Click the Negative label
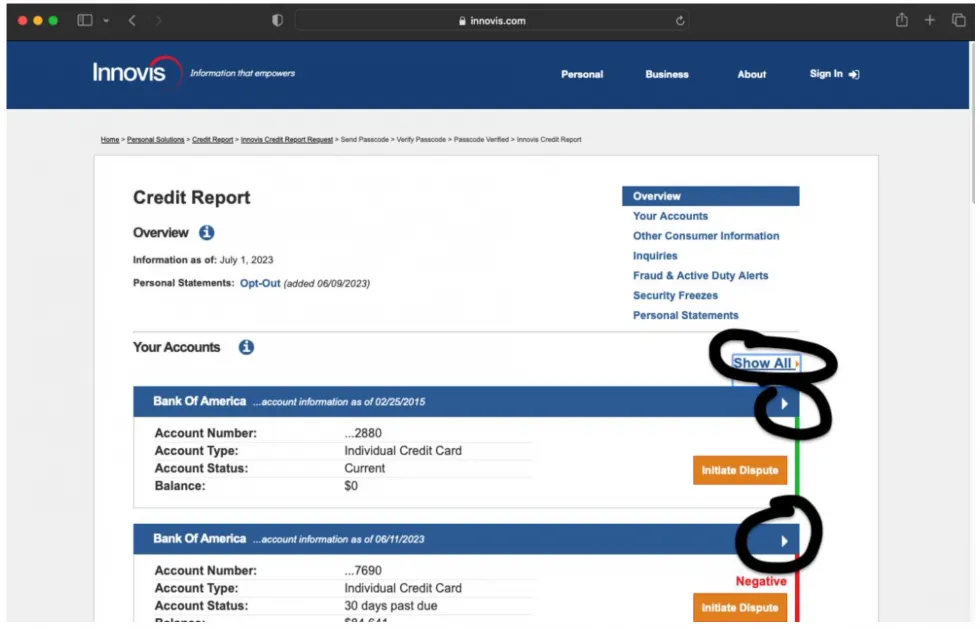This screenshot has height=629, width=980. 761,581
